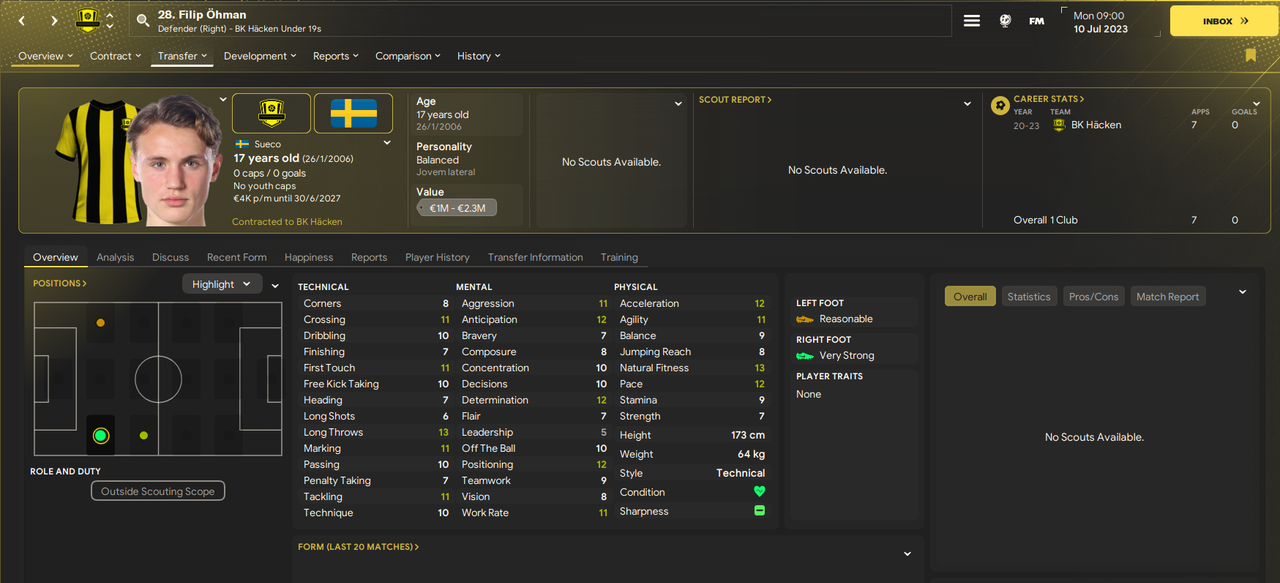
Task: Click the bookmark icon
Action: click(1250, 56)
